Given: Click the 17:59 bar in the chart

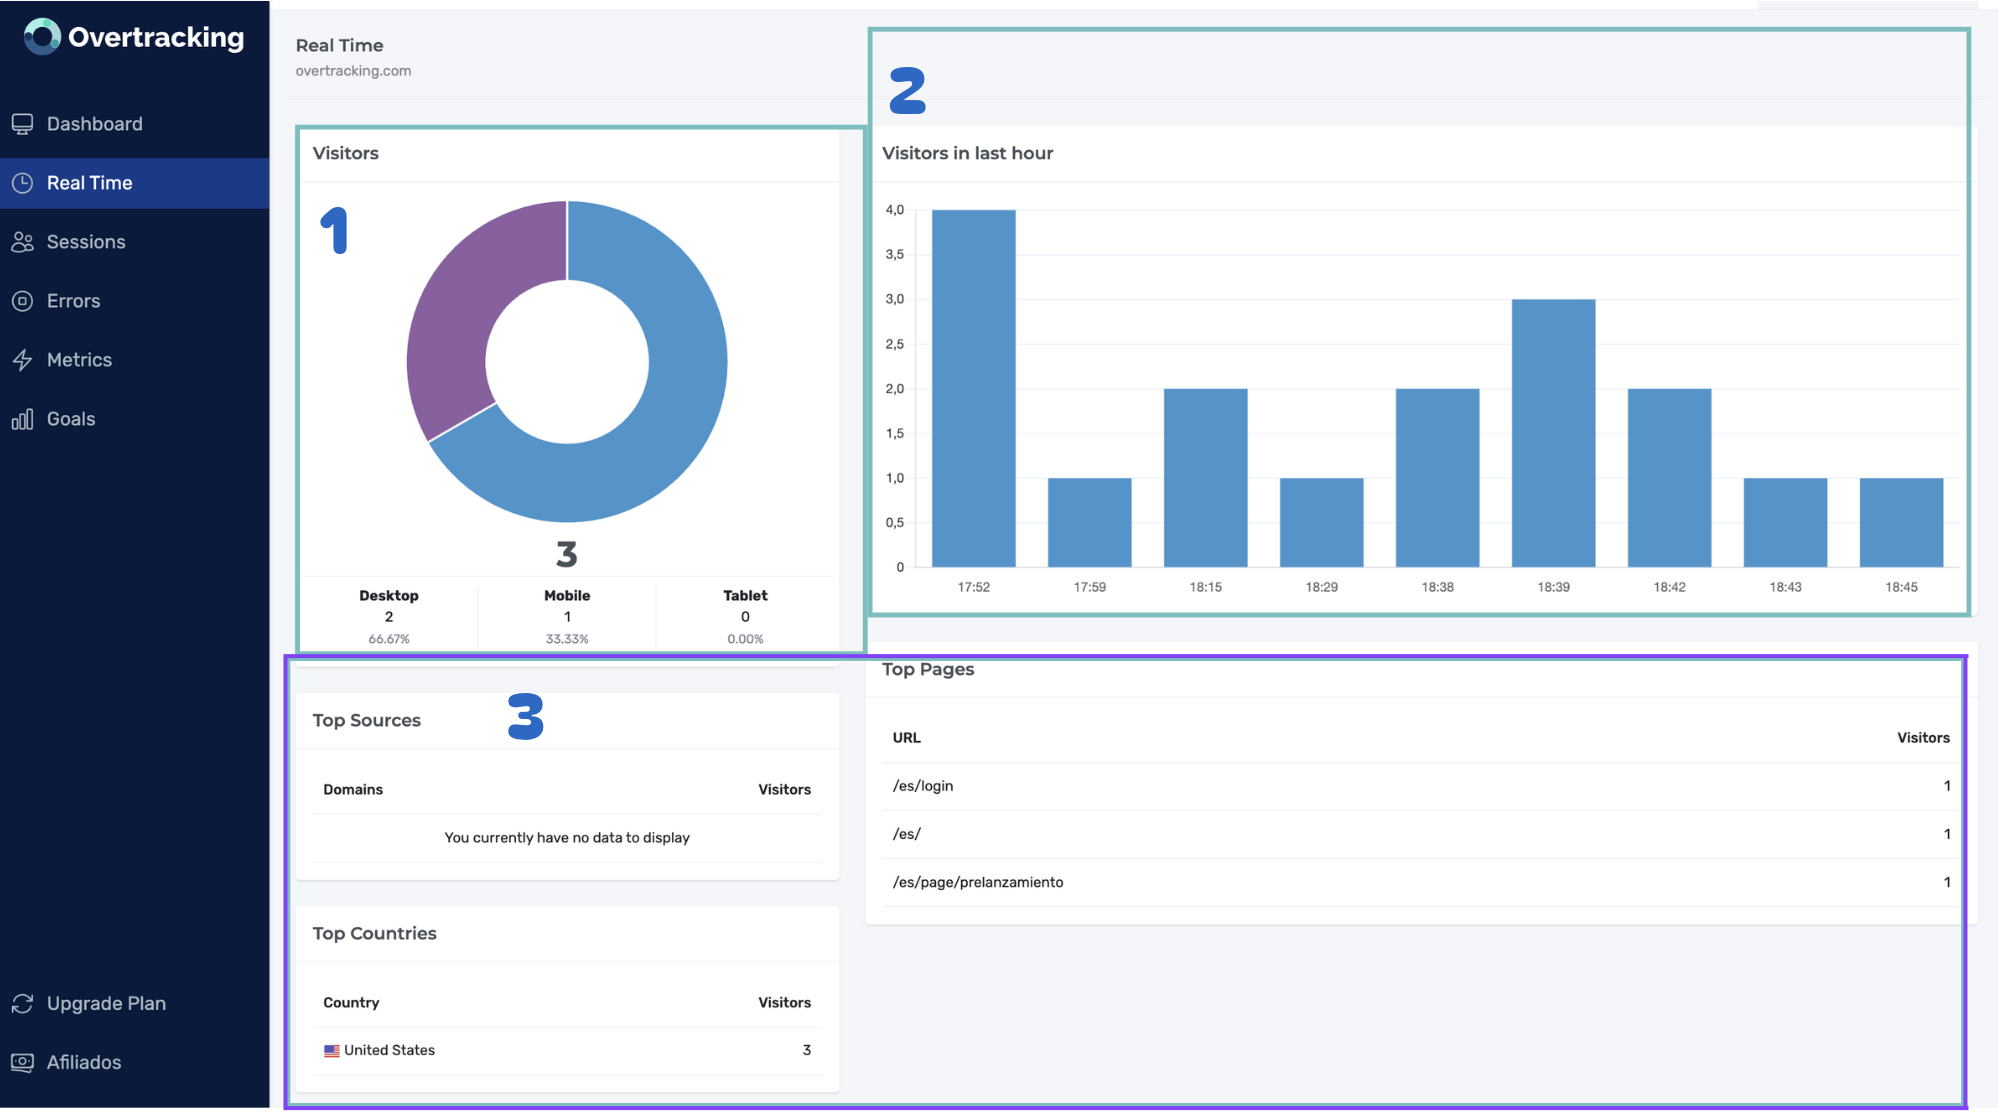Looking at the screenshot, I should point(1089,522).
